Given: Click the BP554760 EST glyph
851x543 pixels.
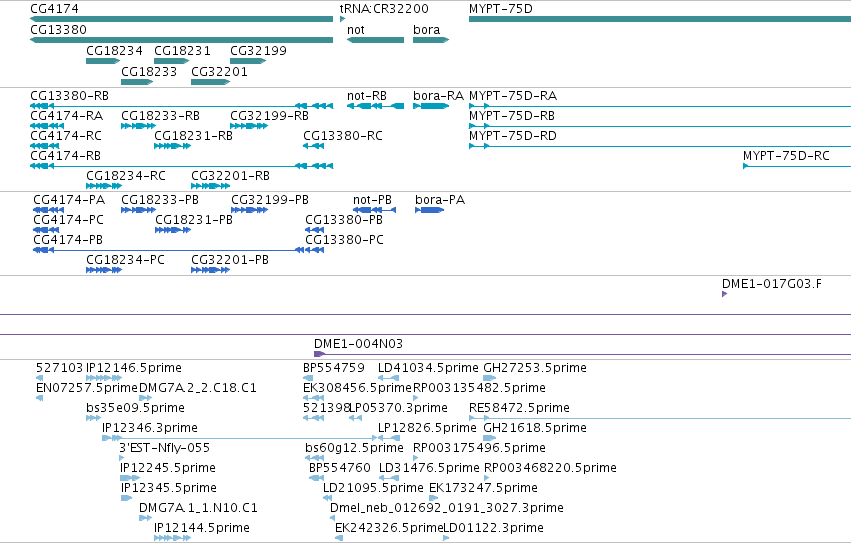Looking at the screenshot, I should (x=316, y=479).
